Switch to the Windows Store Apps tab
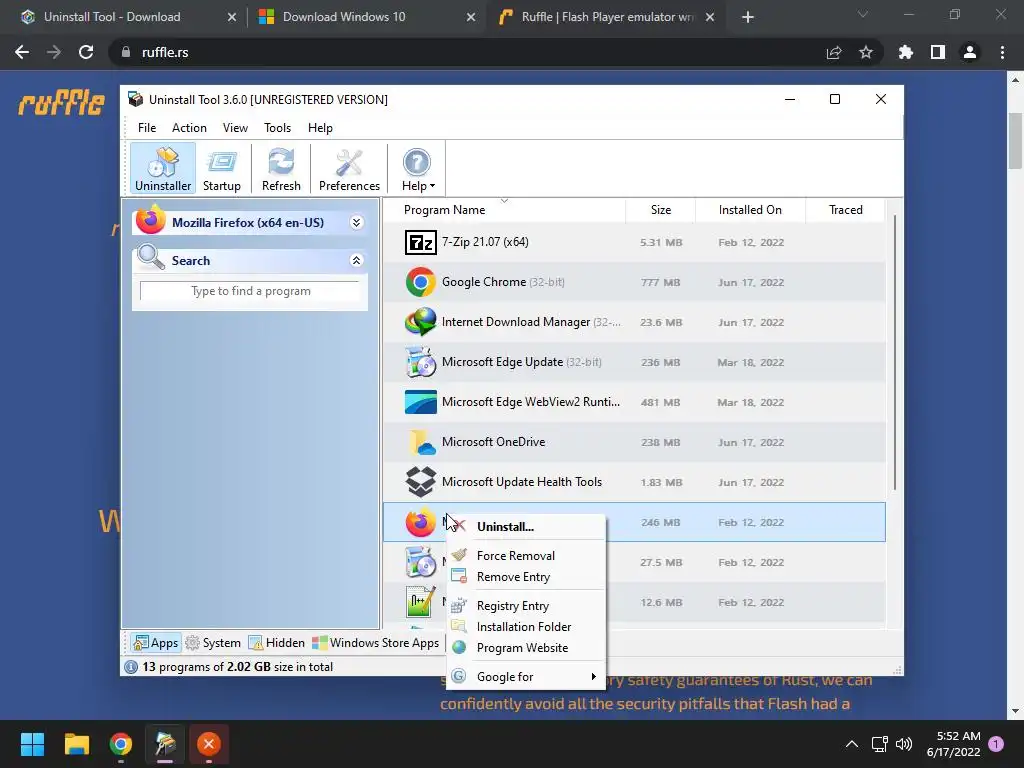This screenshot has height=768, width=1024. click(376, 643)
